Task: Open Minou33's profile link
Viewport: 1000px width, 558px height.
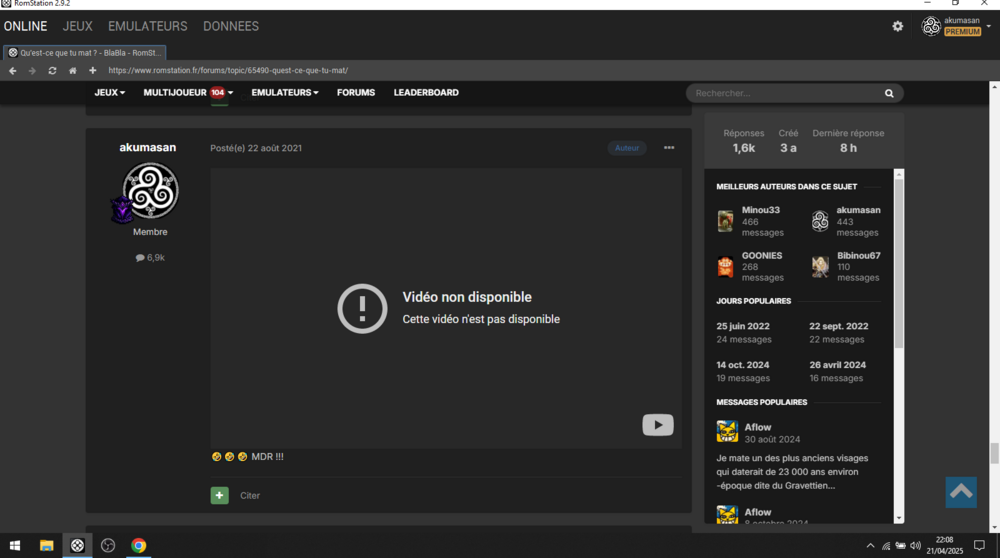Action: pos(760,210)
